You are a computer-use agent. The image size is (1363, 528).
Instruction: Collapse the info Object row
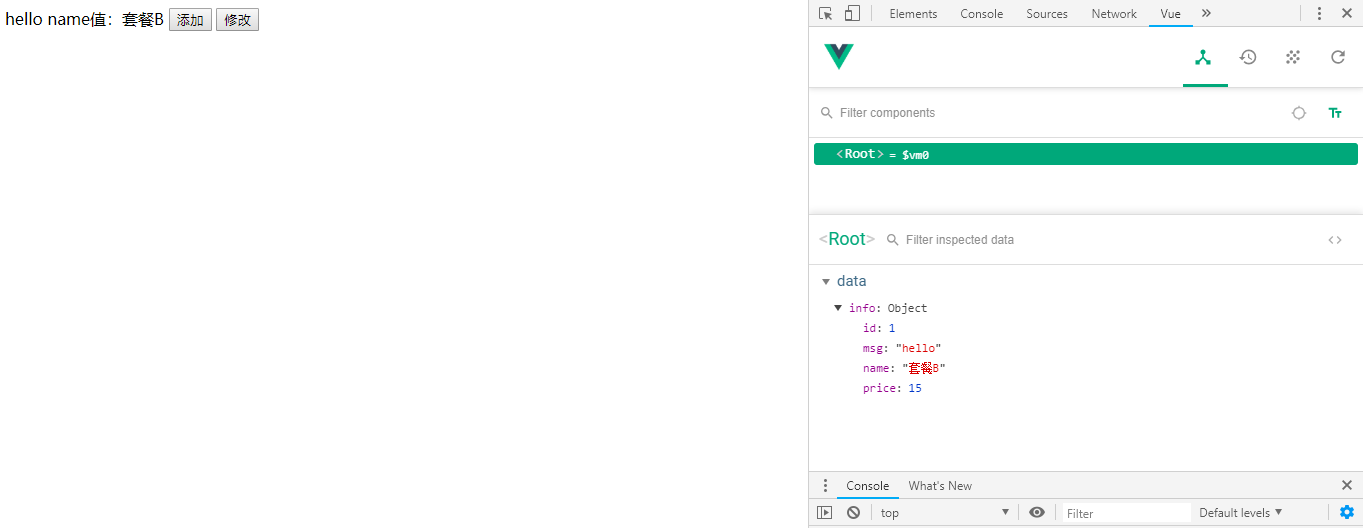click(x=838, y=308)
